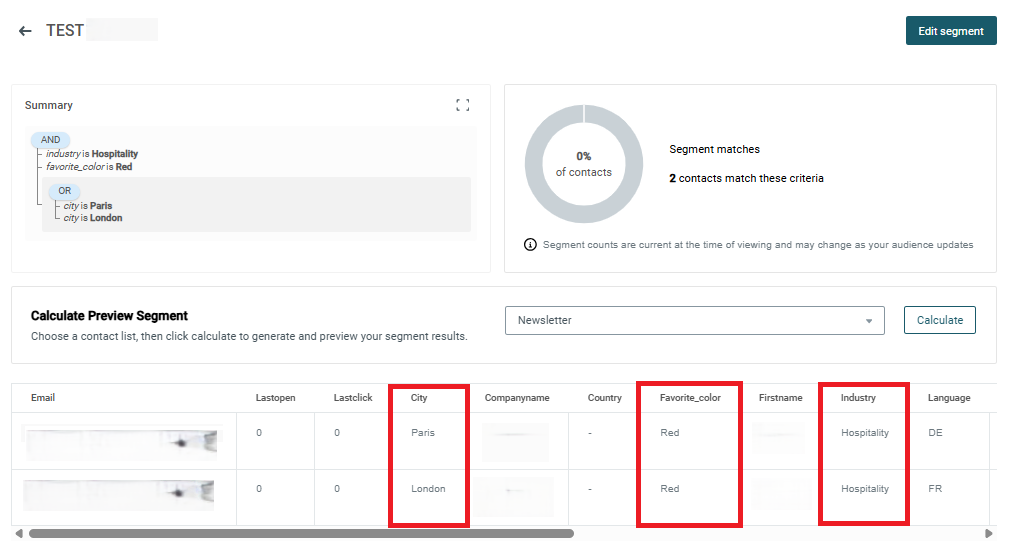Open the Edit segment button
The width and height of the screenshot is (1017, 558).
click(951, 31)
